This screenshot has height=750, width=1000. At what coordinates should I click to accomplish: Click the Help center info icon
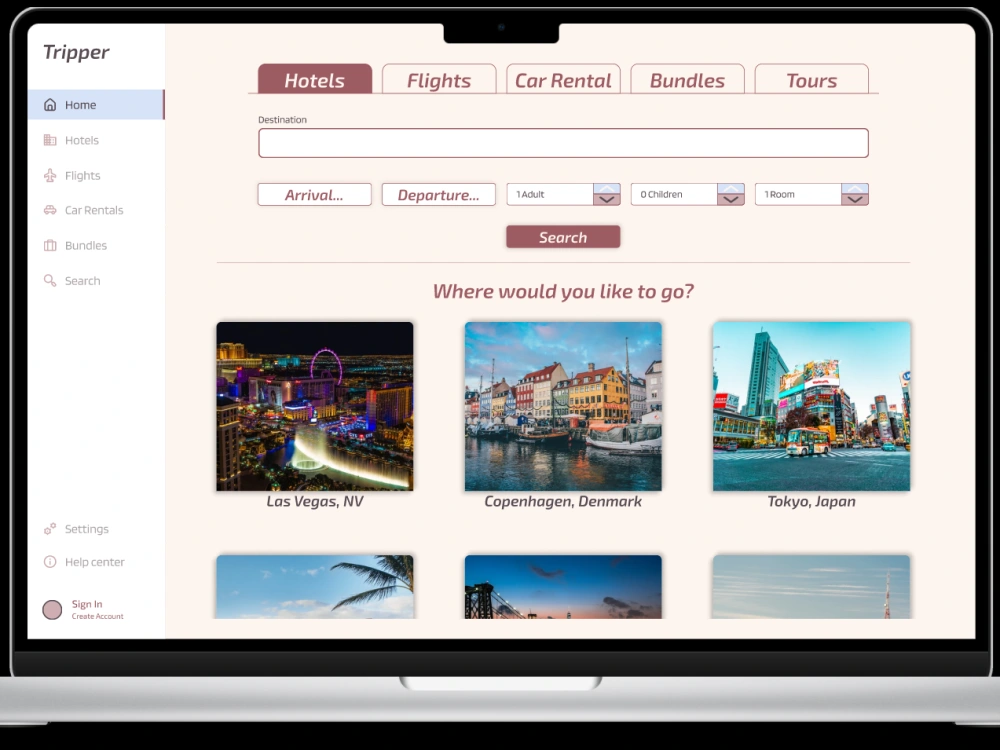pyautogui.click(x=50, y=562)
